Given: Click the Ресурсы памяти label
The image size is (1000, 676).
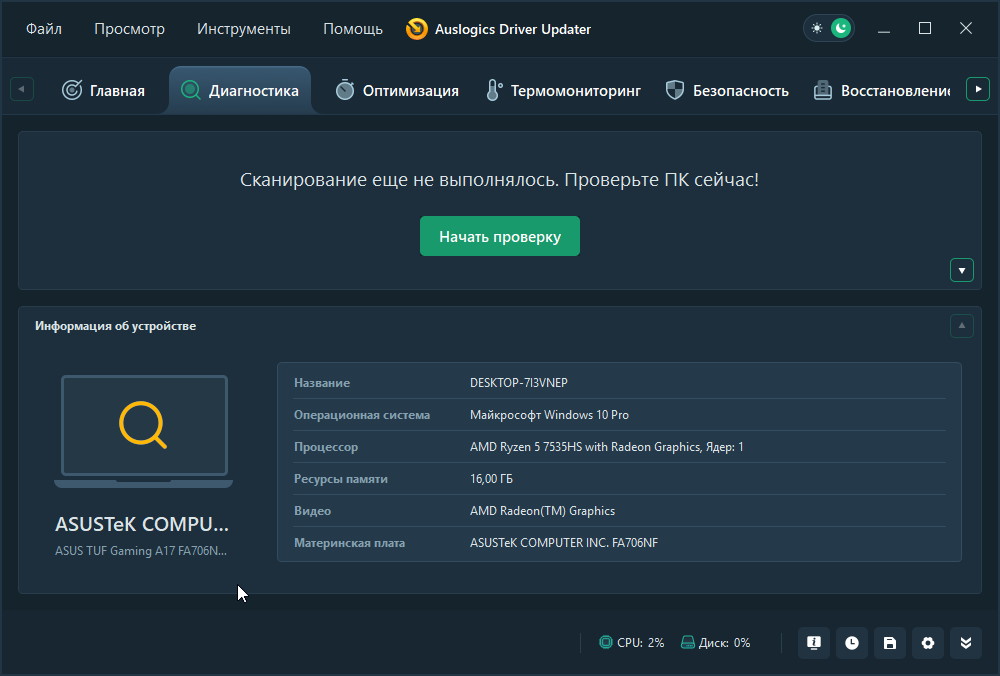Looking at the screenshot, I should (341, 479).
